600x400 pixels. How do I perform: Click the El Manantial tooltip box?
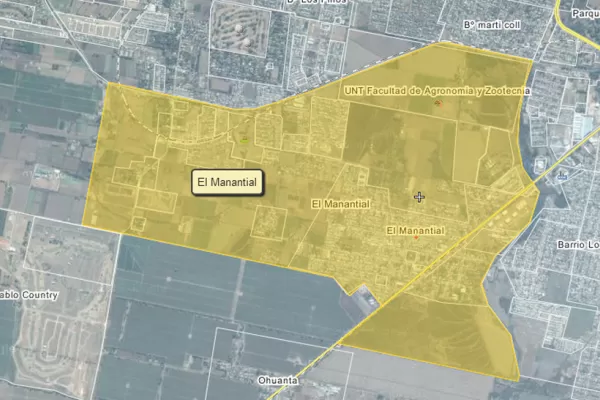228,182
